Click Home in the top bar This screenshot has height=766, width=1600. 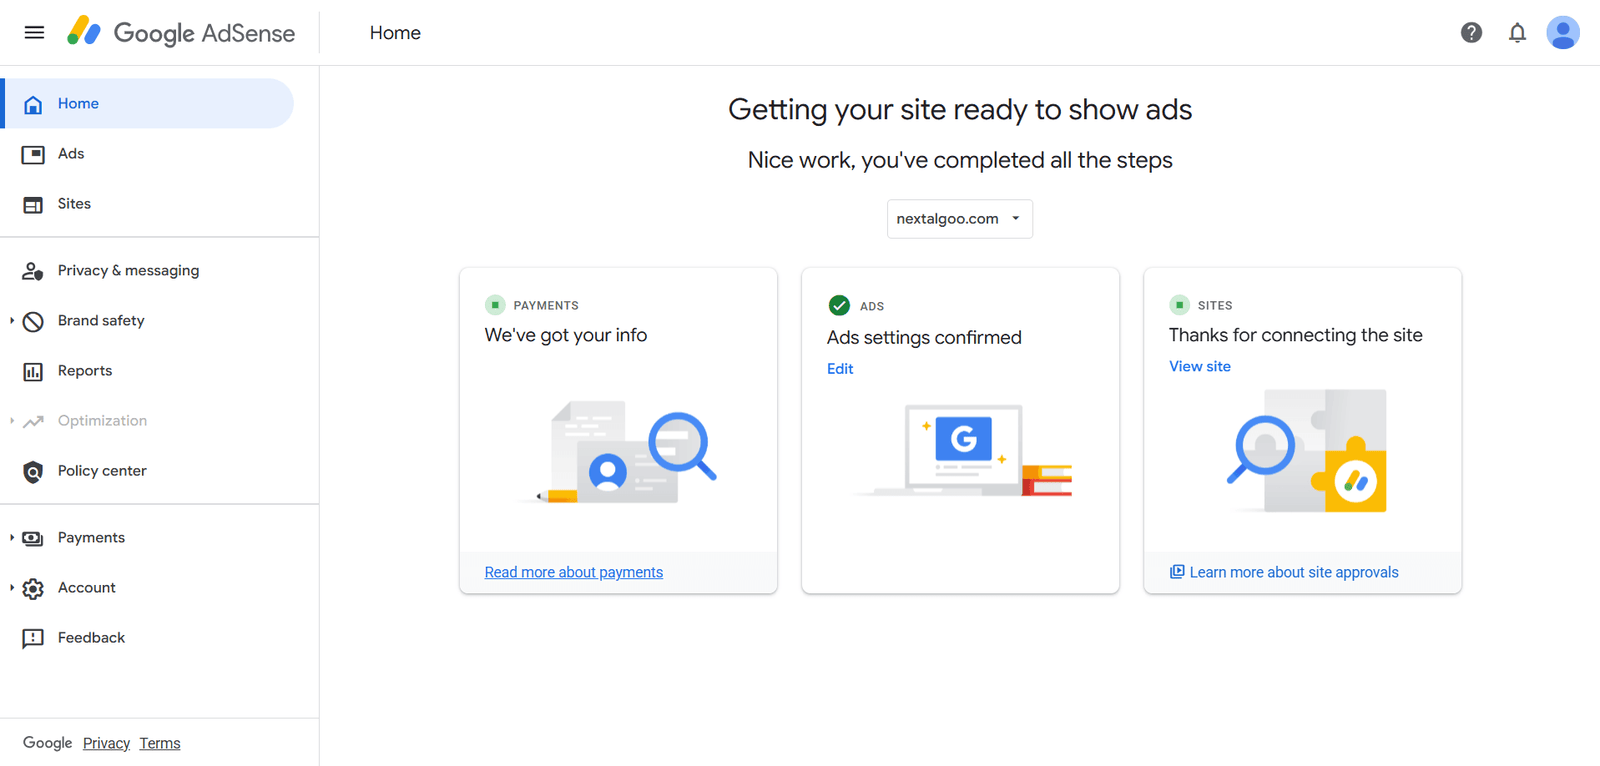pyautogui.click(x=395, y=32)
